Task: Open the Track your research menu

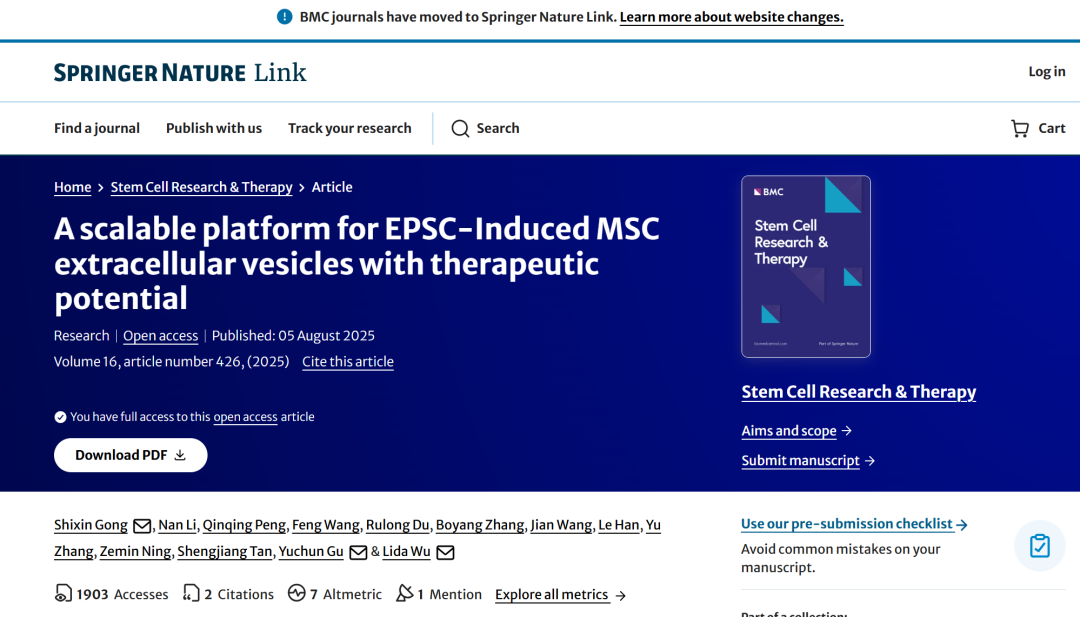Action: (x=350, y=128)
